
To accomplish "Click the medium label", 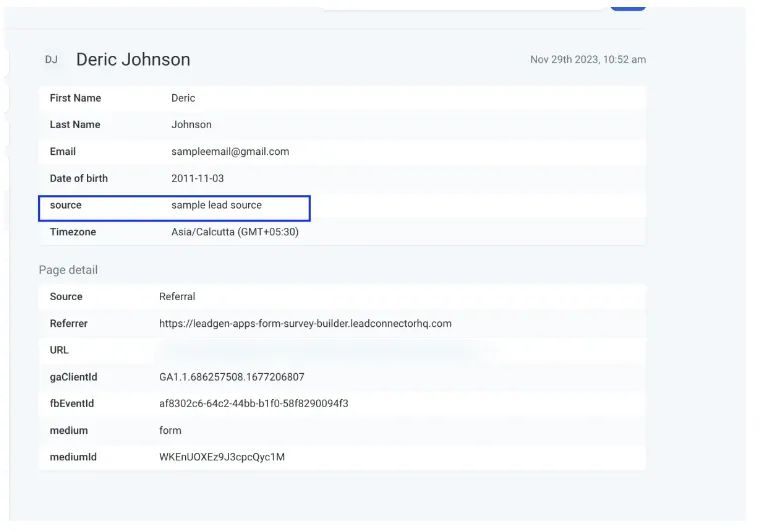I will [x=69, y=431].
